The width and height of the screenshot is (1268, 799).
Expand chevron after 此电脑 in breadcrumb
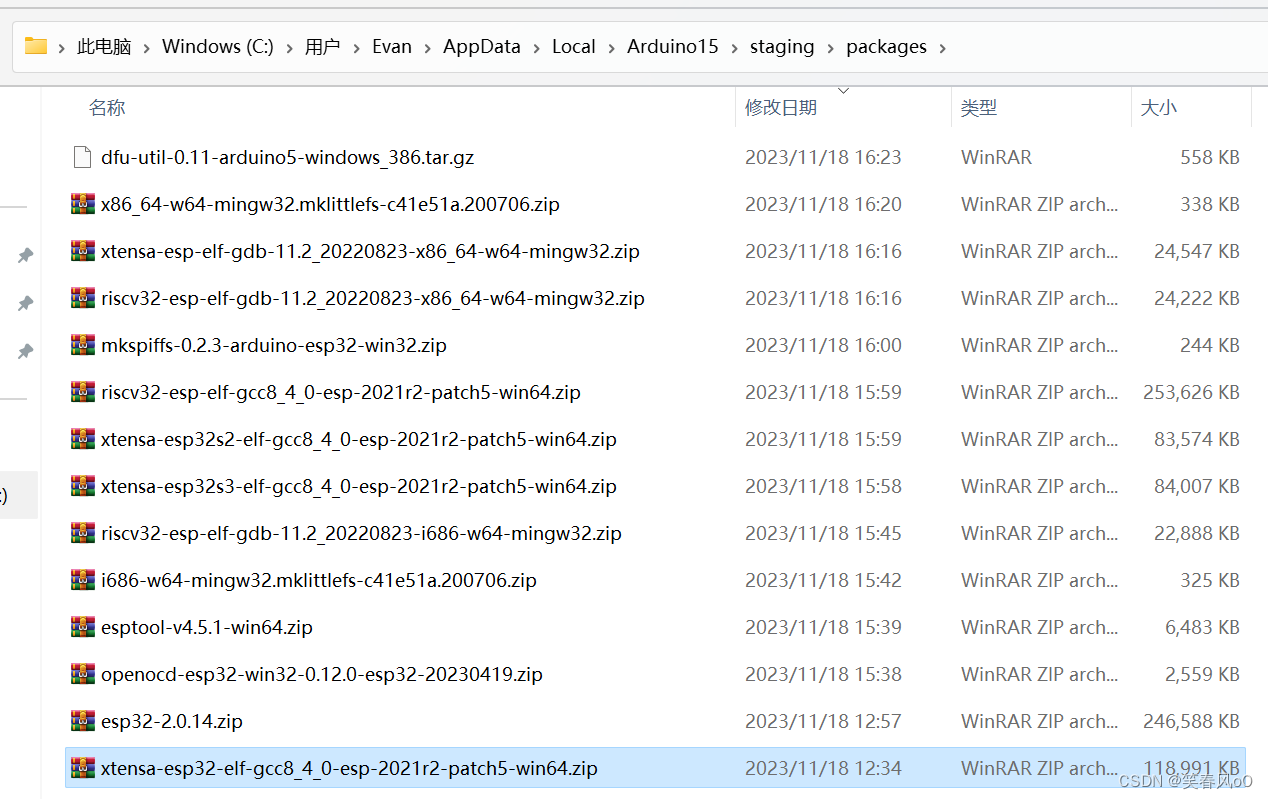tap(146, 47)
